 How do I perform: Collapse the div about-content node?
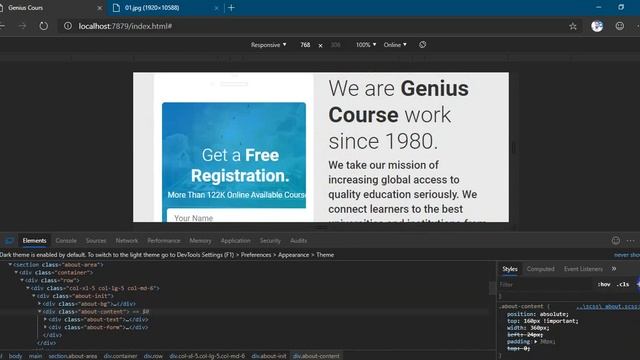point(40,311)
